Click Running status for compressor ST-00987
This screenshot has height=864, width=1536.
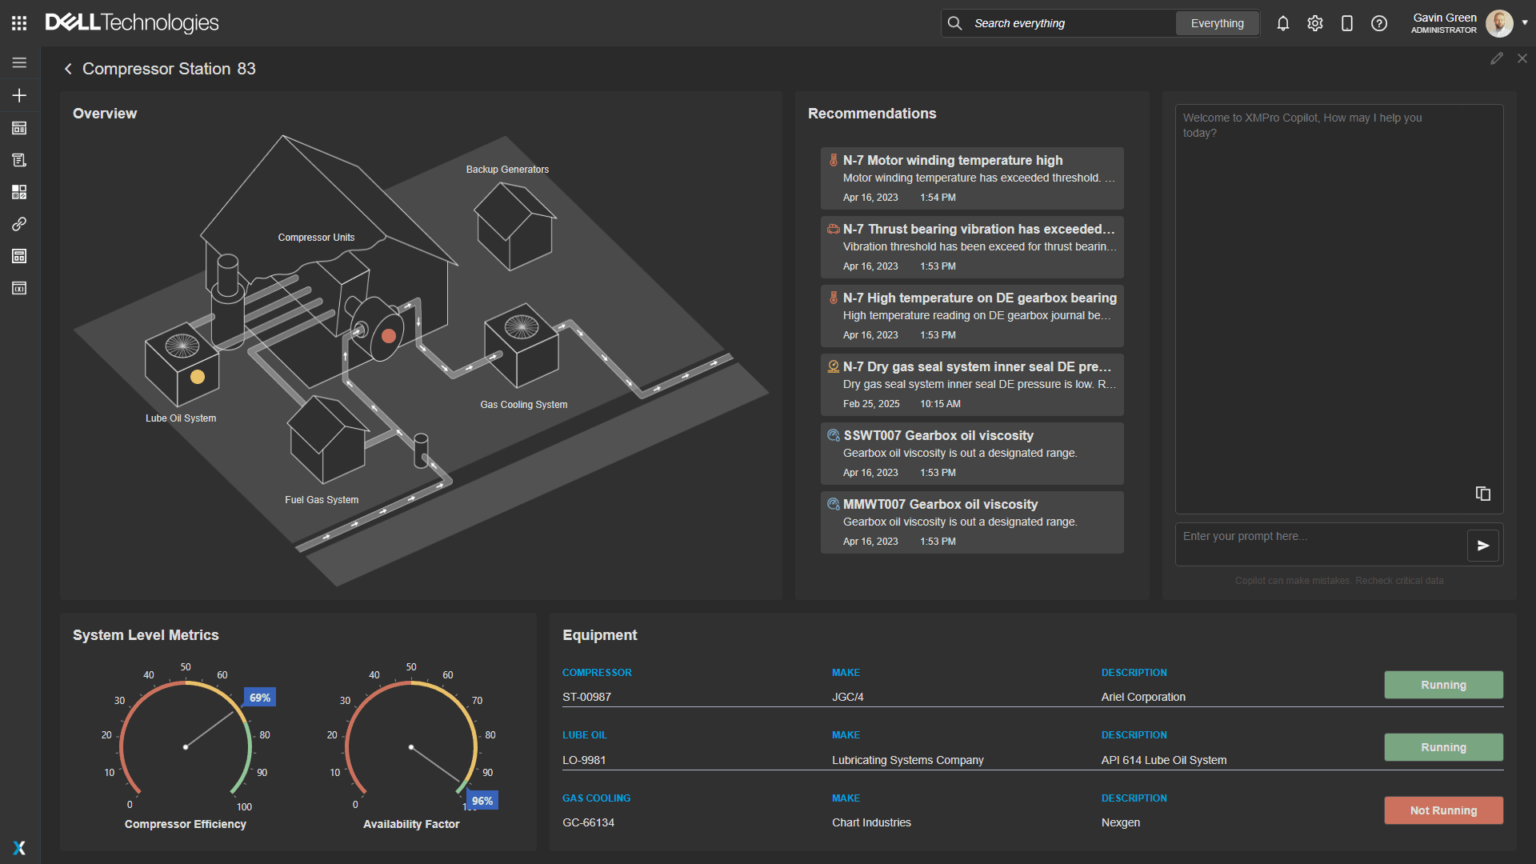coord(1443,685)
